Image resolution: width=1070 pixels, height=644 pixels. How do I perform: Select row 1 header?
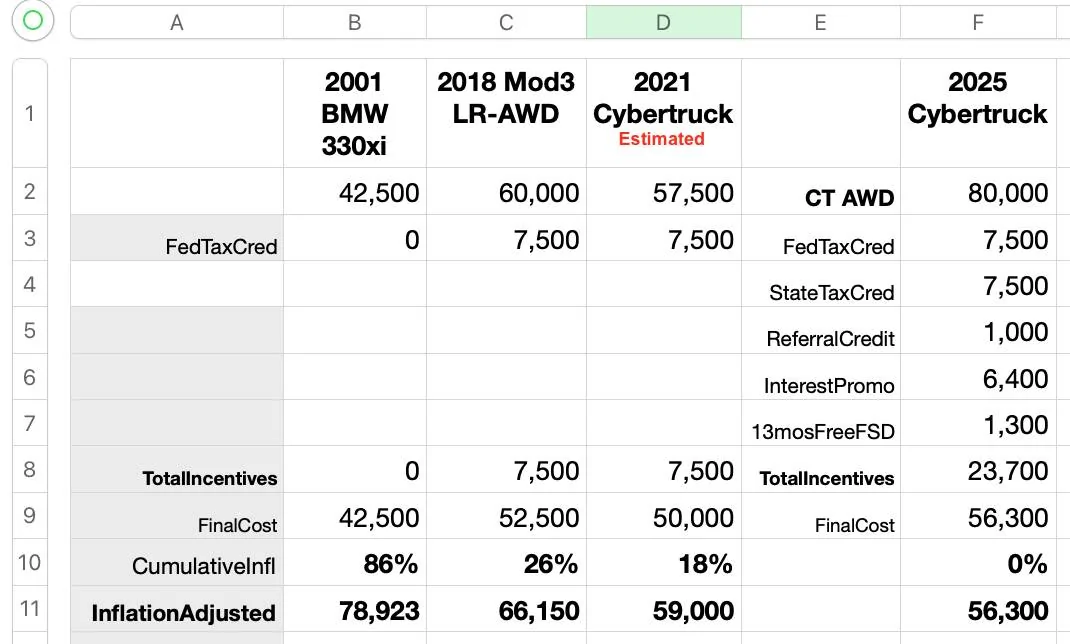coord(30,113)
